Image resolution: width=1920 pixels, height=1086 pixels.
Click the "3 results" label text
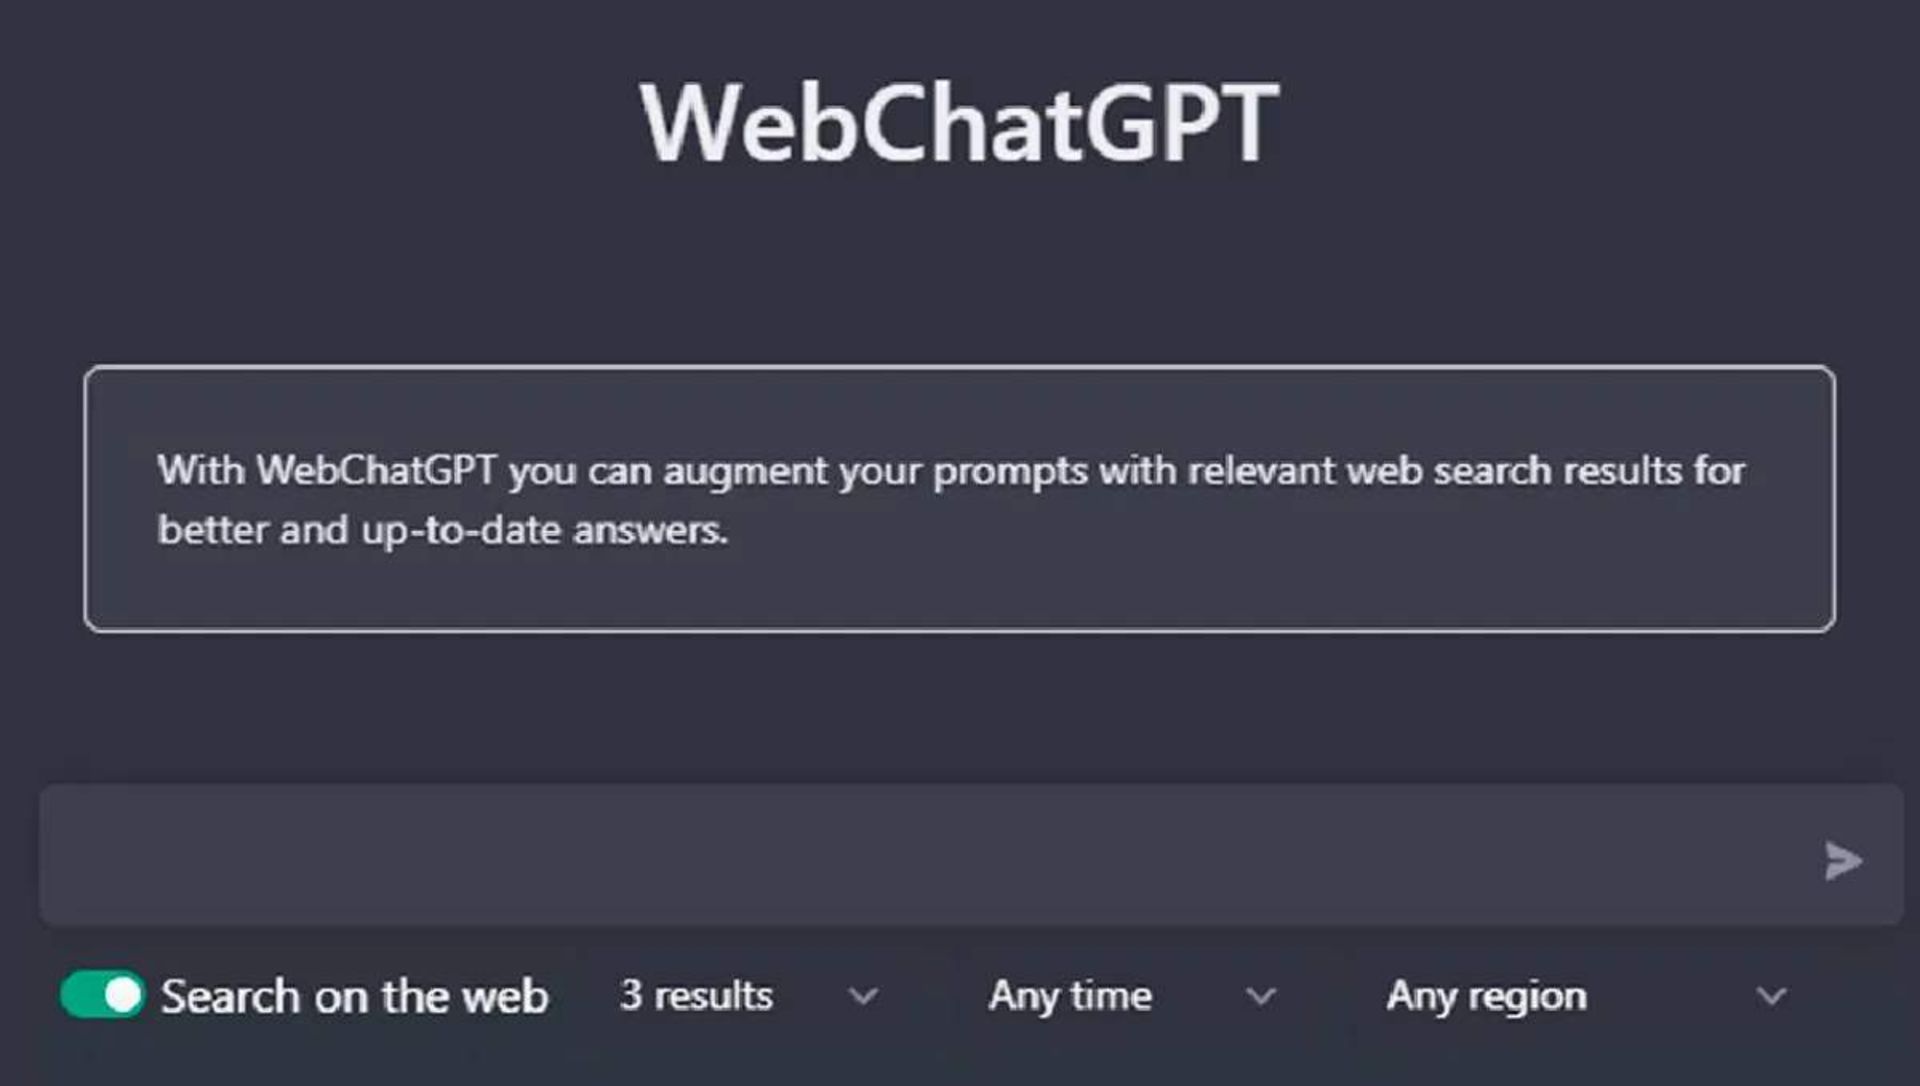point(695,996)
